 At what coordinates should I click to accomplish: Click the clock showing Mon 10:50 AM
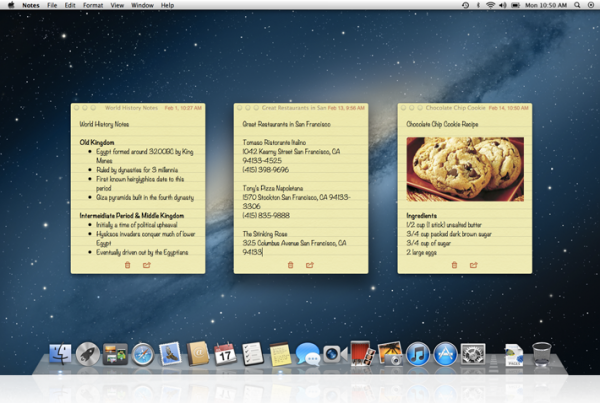coord(546,5)
